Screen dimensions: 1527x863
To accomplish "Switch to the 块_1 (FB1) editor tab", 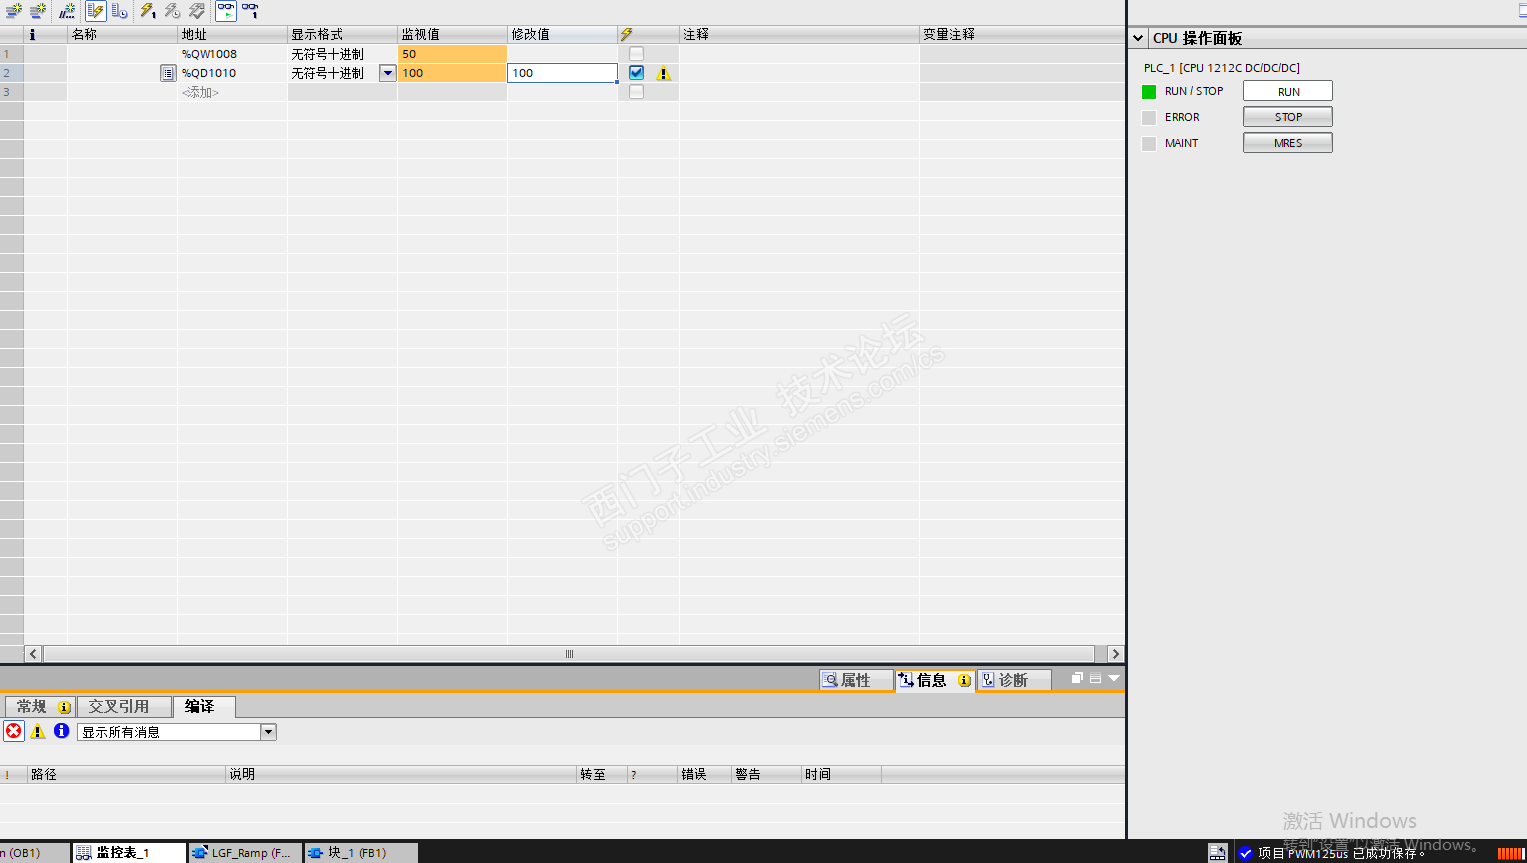I will tap(361, 853).
